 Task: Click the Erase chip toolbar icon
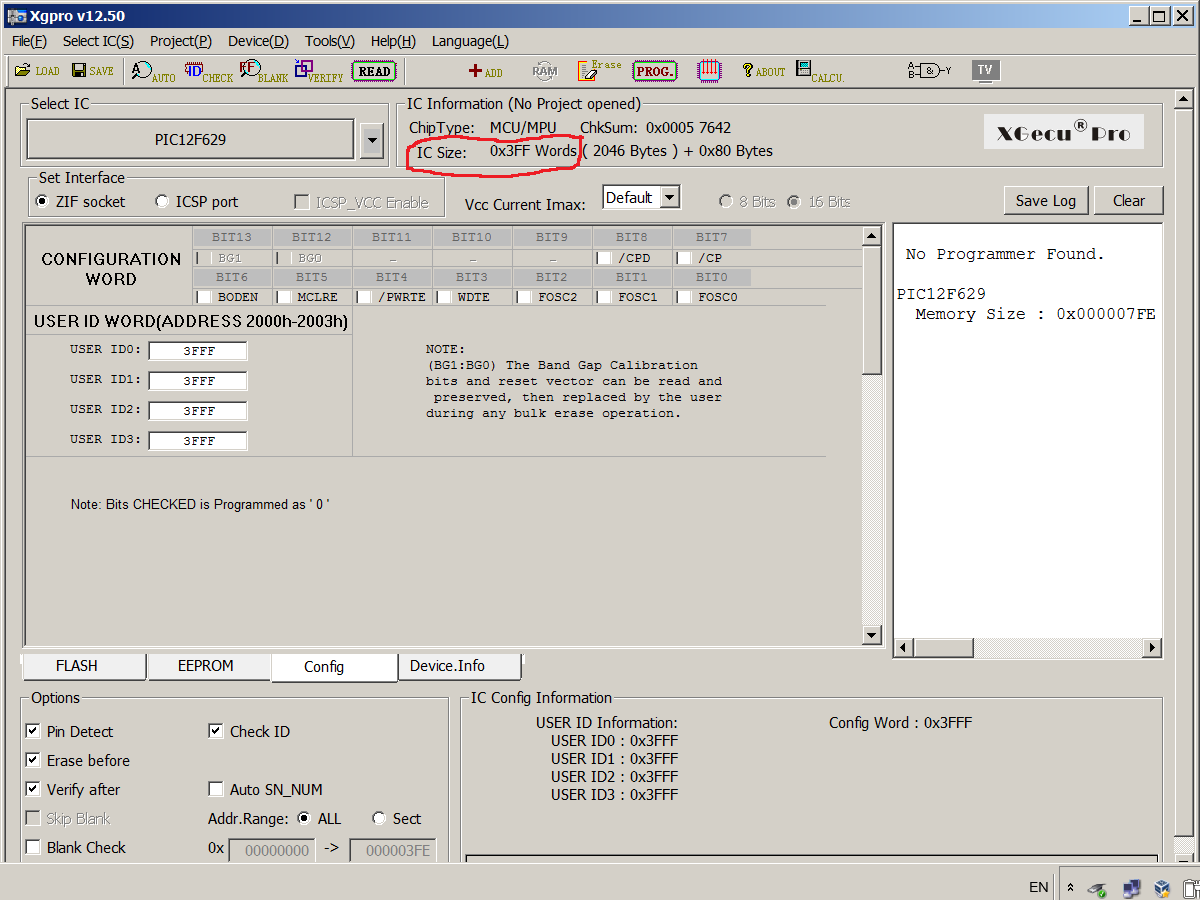[x=599, y=71]
